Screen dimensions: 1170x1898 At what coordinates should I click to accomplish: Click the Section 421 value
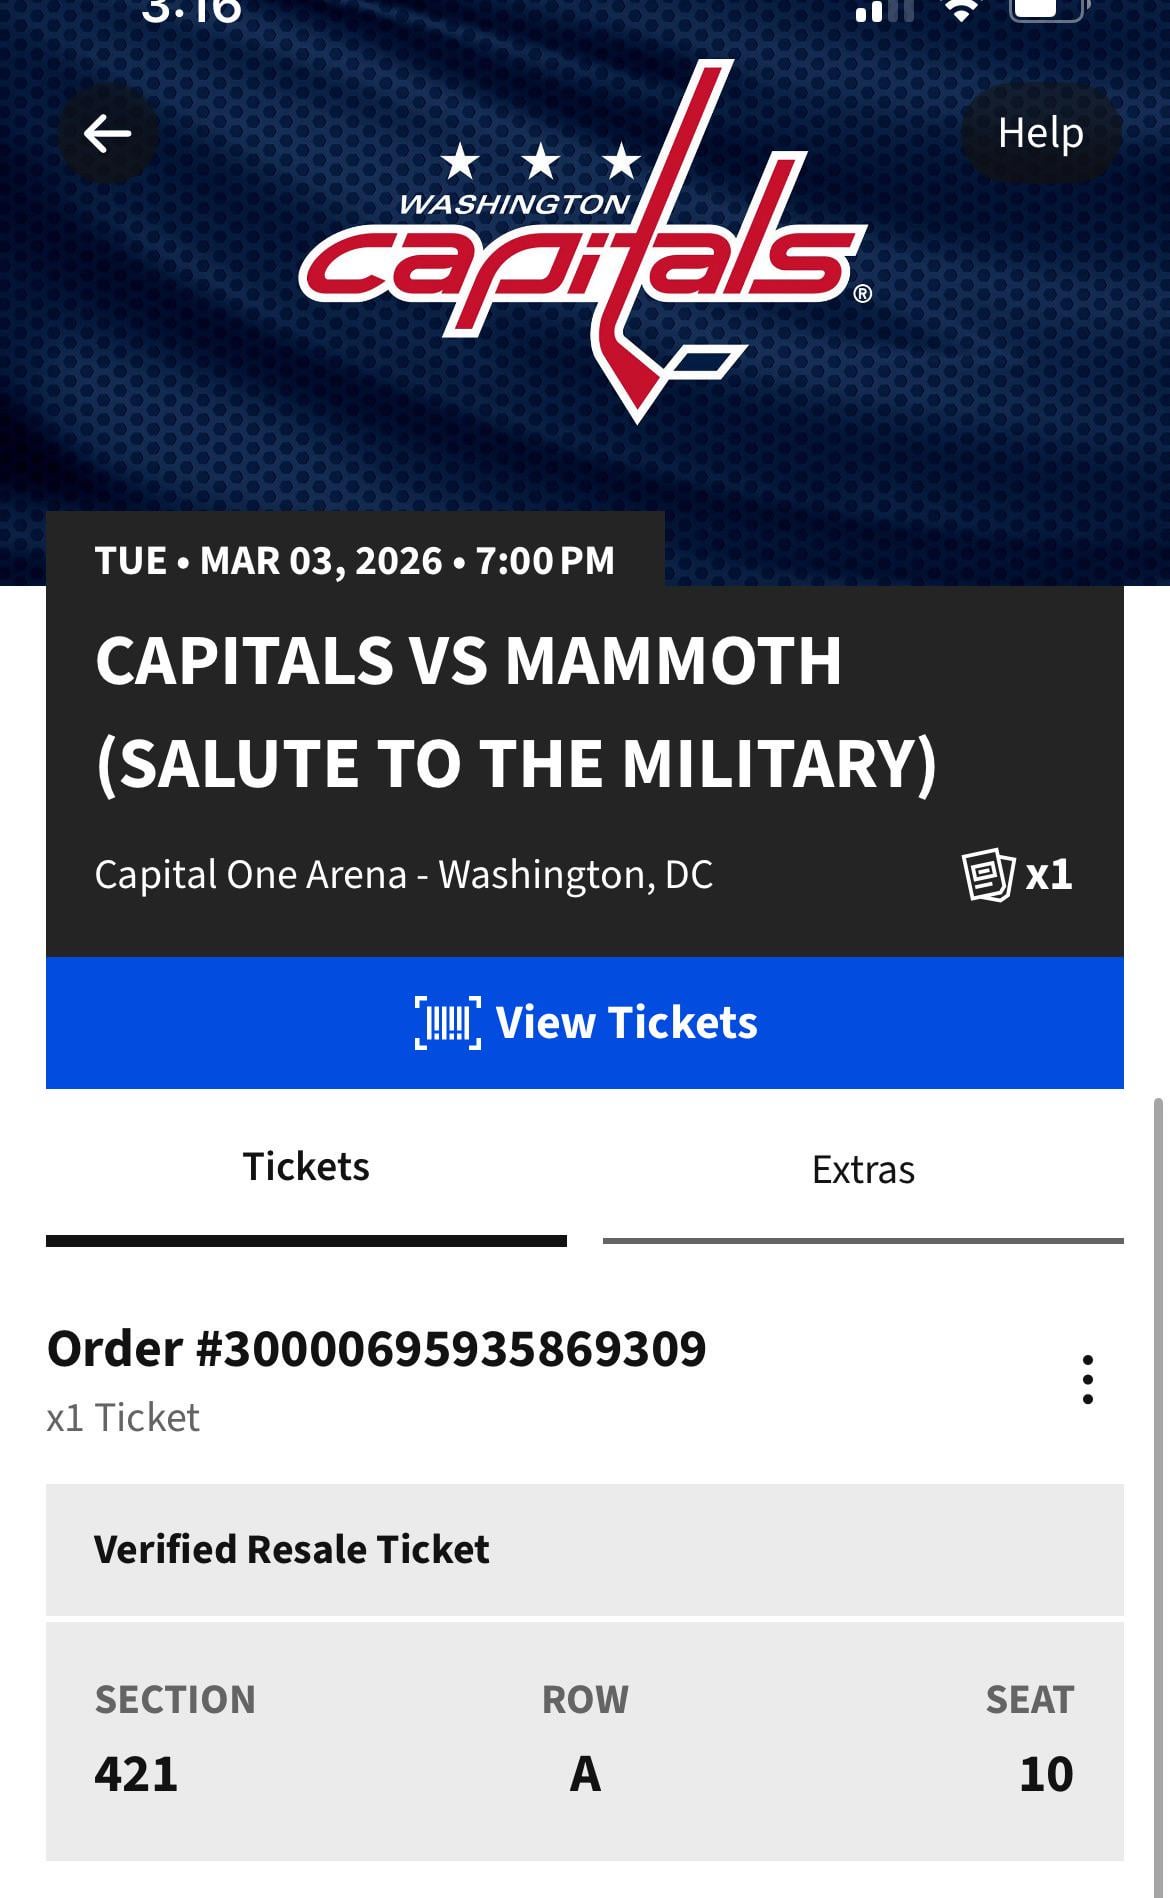(136, 1775)
